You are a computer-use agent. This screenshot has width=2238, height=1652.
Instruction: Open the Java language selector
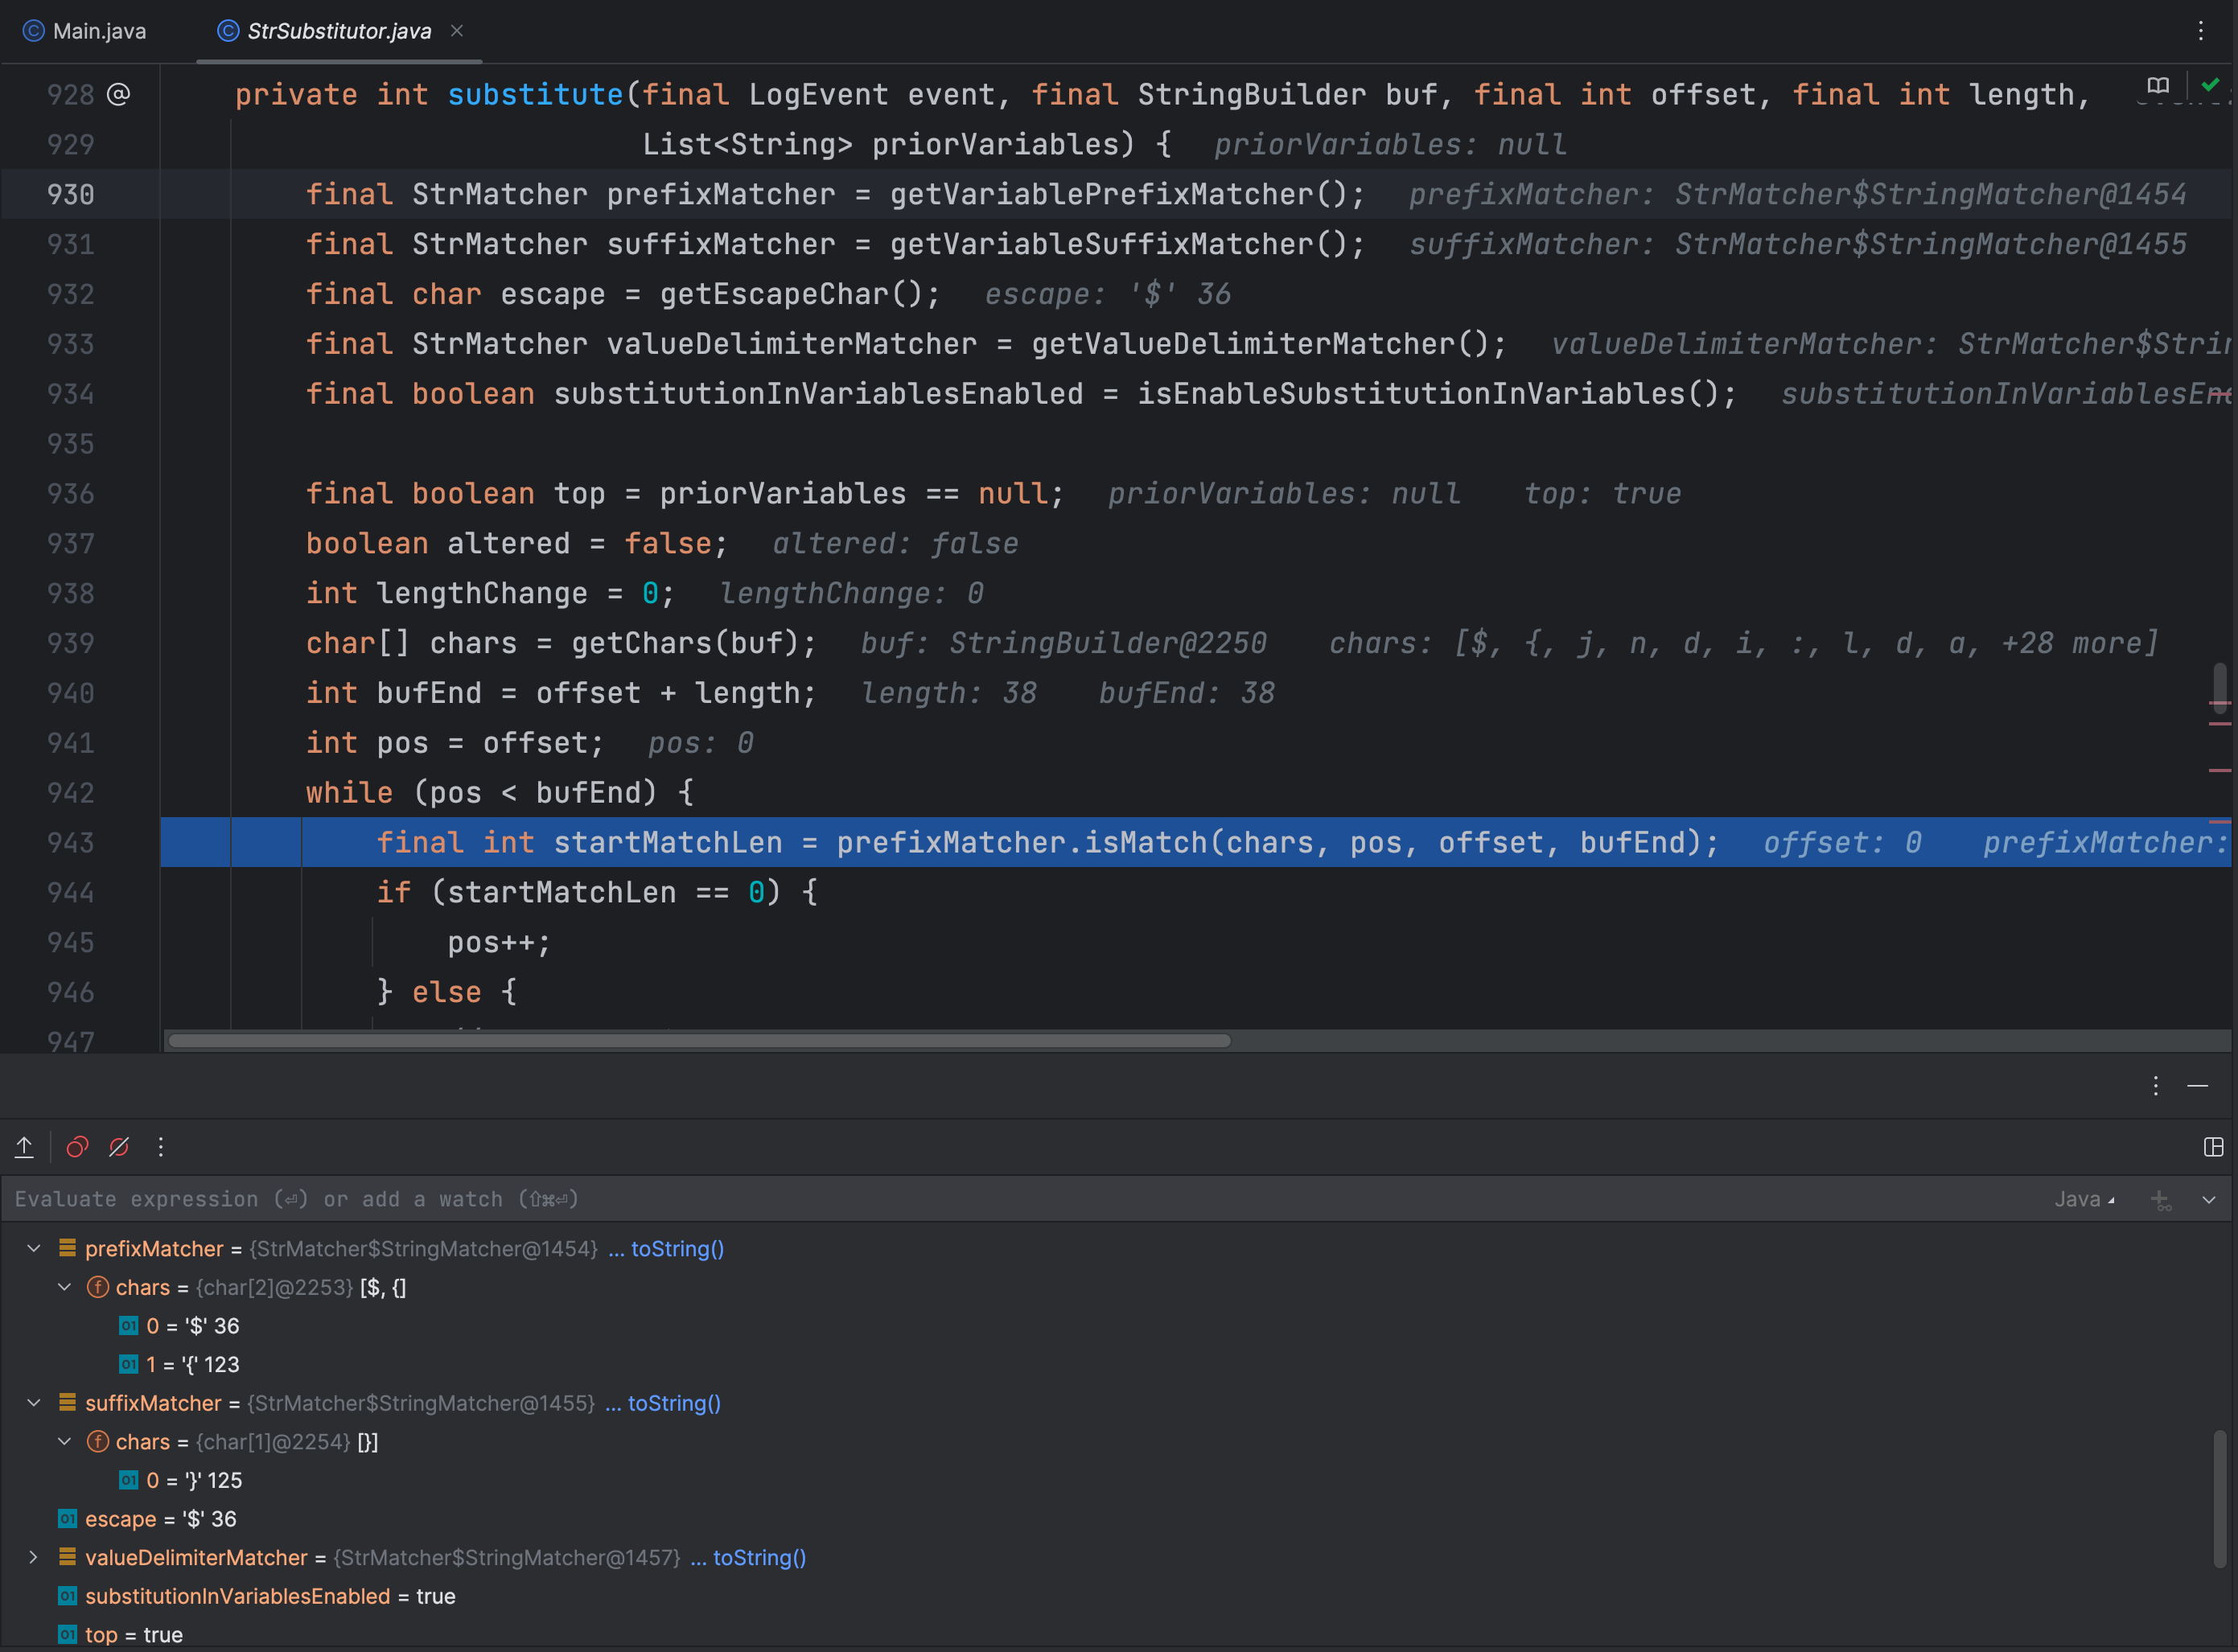tap(2085, 1199)
